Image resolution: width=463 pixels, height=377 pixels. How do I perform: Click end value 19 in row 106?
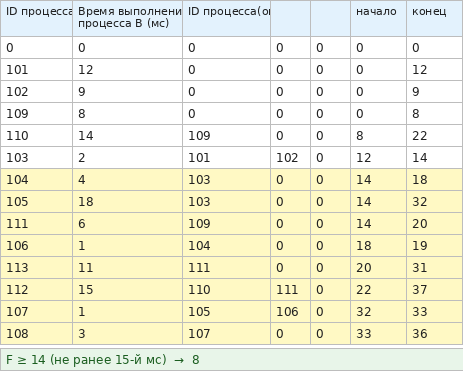(435, 246)
